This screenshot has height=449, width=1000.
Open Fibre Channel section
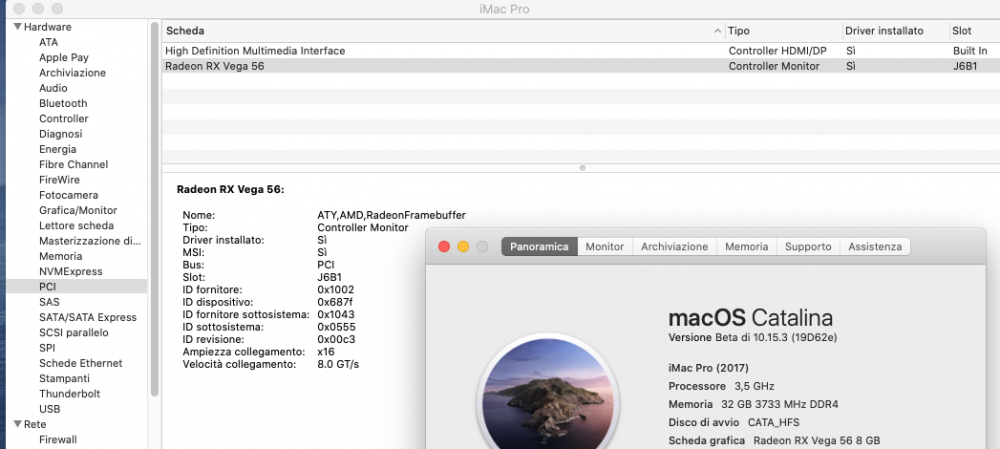(x=73, y=165)
